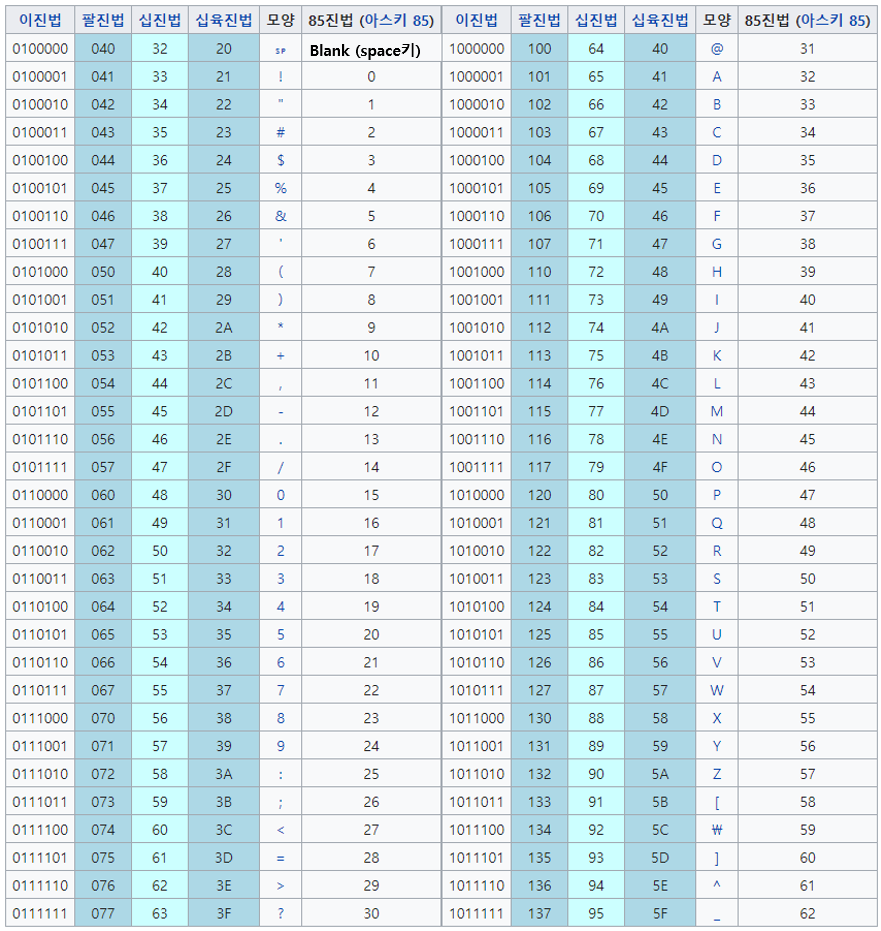Screen dimensions: 881x931
Task: Open the 이진법 header link above 1000000
Action: [x=477, y=20]
